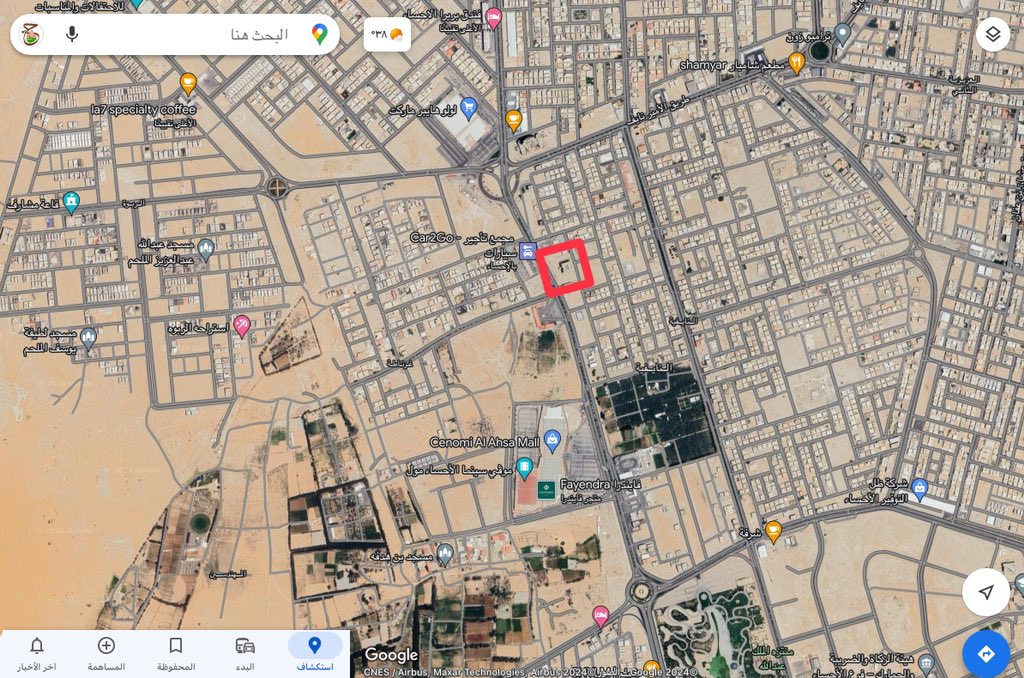Open the profile avatar in search bar
This screenshot has width=1024, height=678.
(x=31, y=34)
